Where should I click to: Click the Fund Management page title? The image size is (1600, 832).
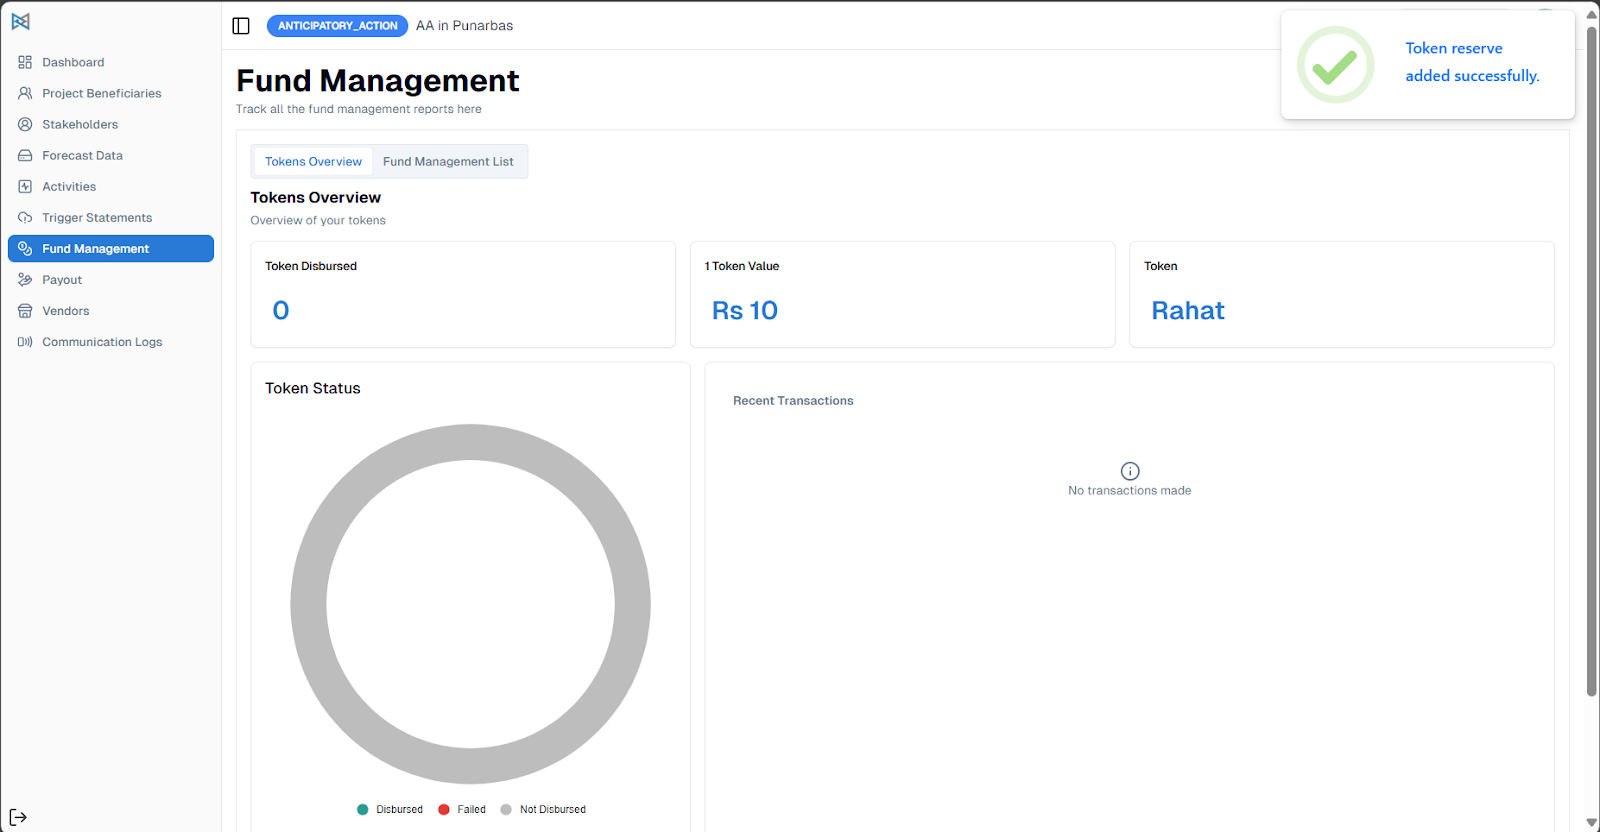(x=378, y=80)
